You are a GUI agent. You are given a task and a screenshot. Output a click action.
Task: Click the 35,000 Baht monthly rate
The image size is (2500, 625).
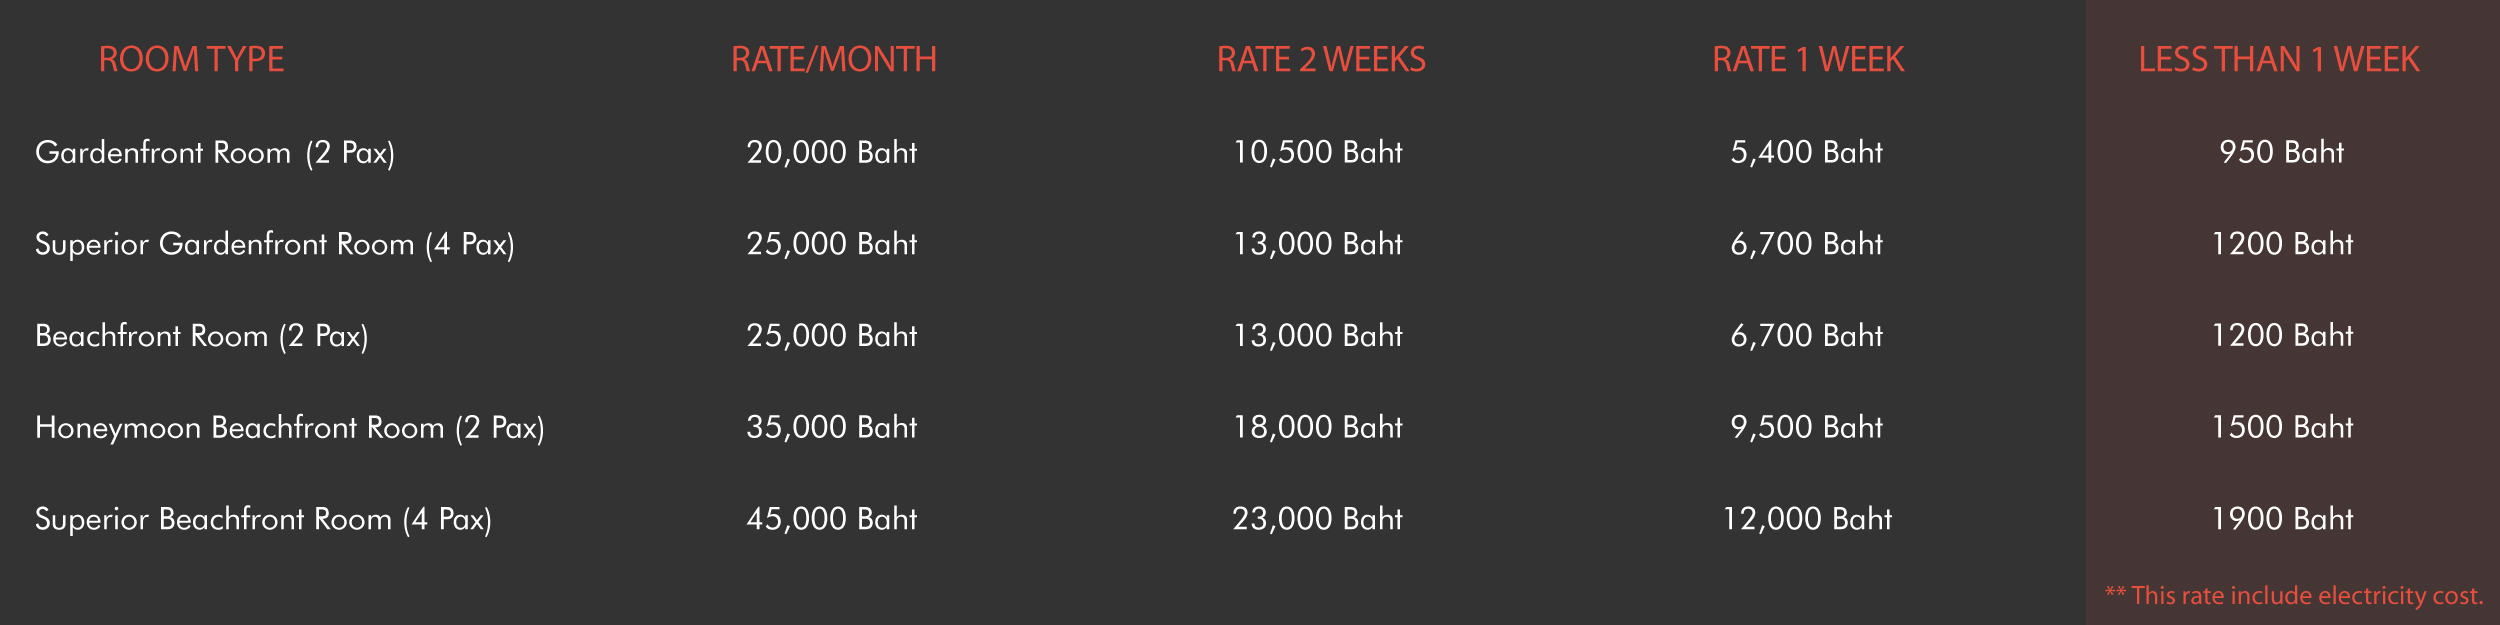click(x=832, y=428)
